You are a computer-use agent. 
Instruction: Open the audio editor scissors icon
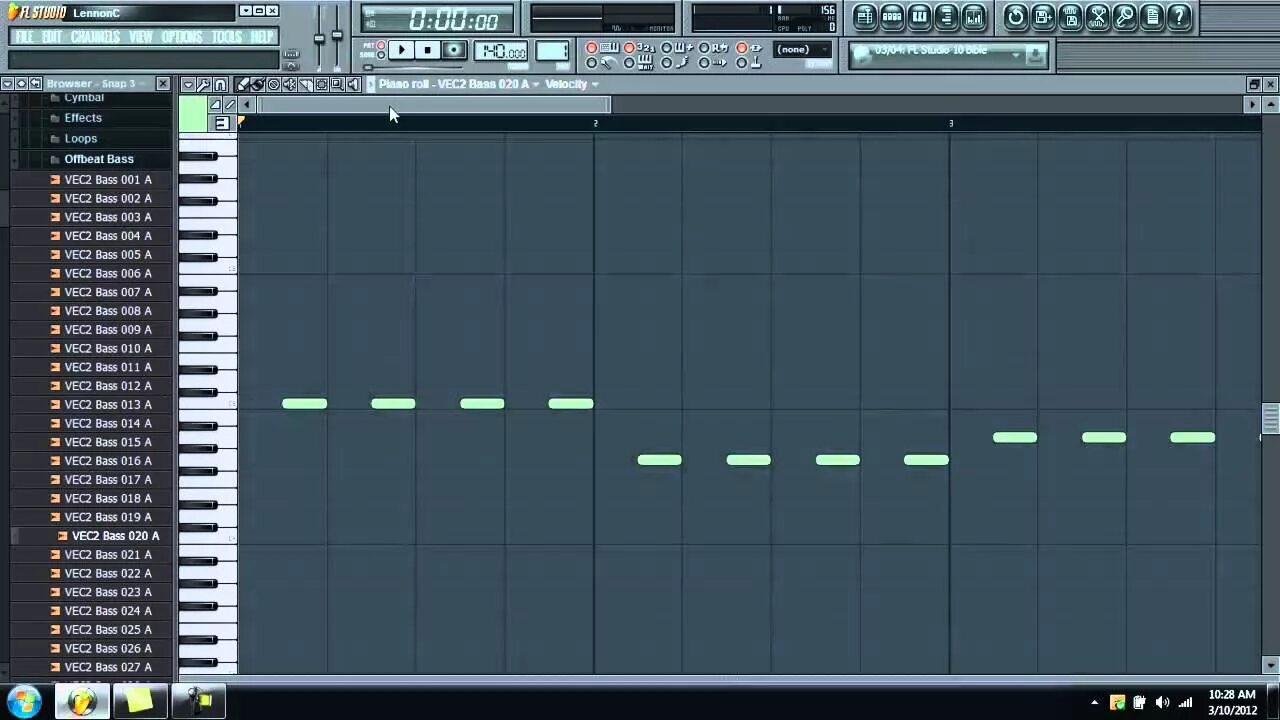click(1097, 16)
